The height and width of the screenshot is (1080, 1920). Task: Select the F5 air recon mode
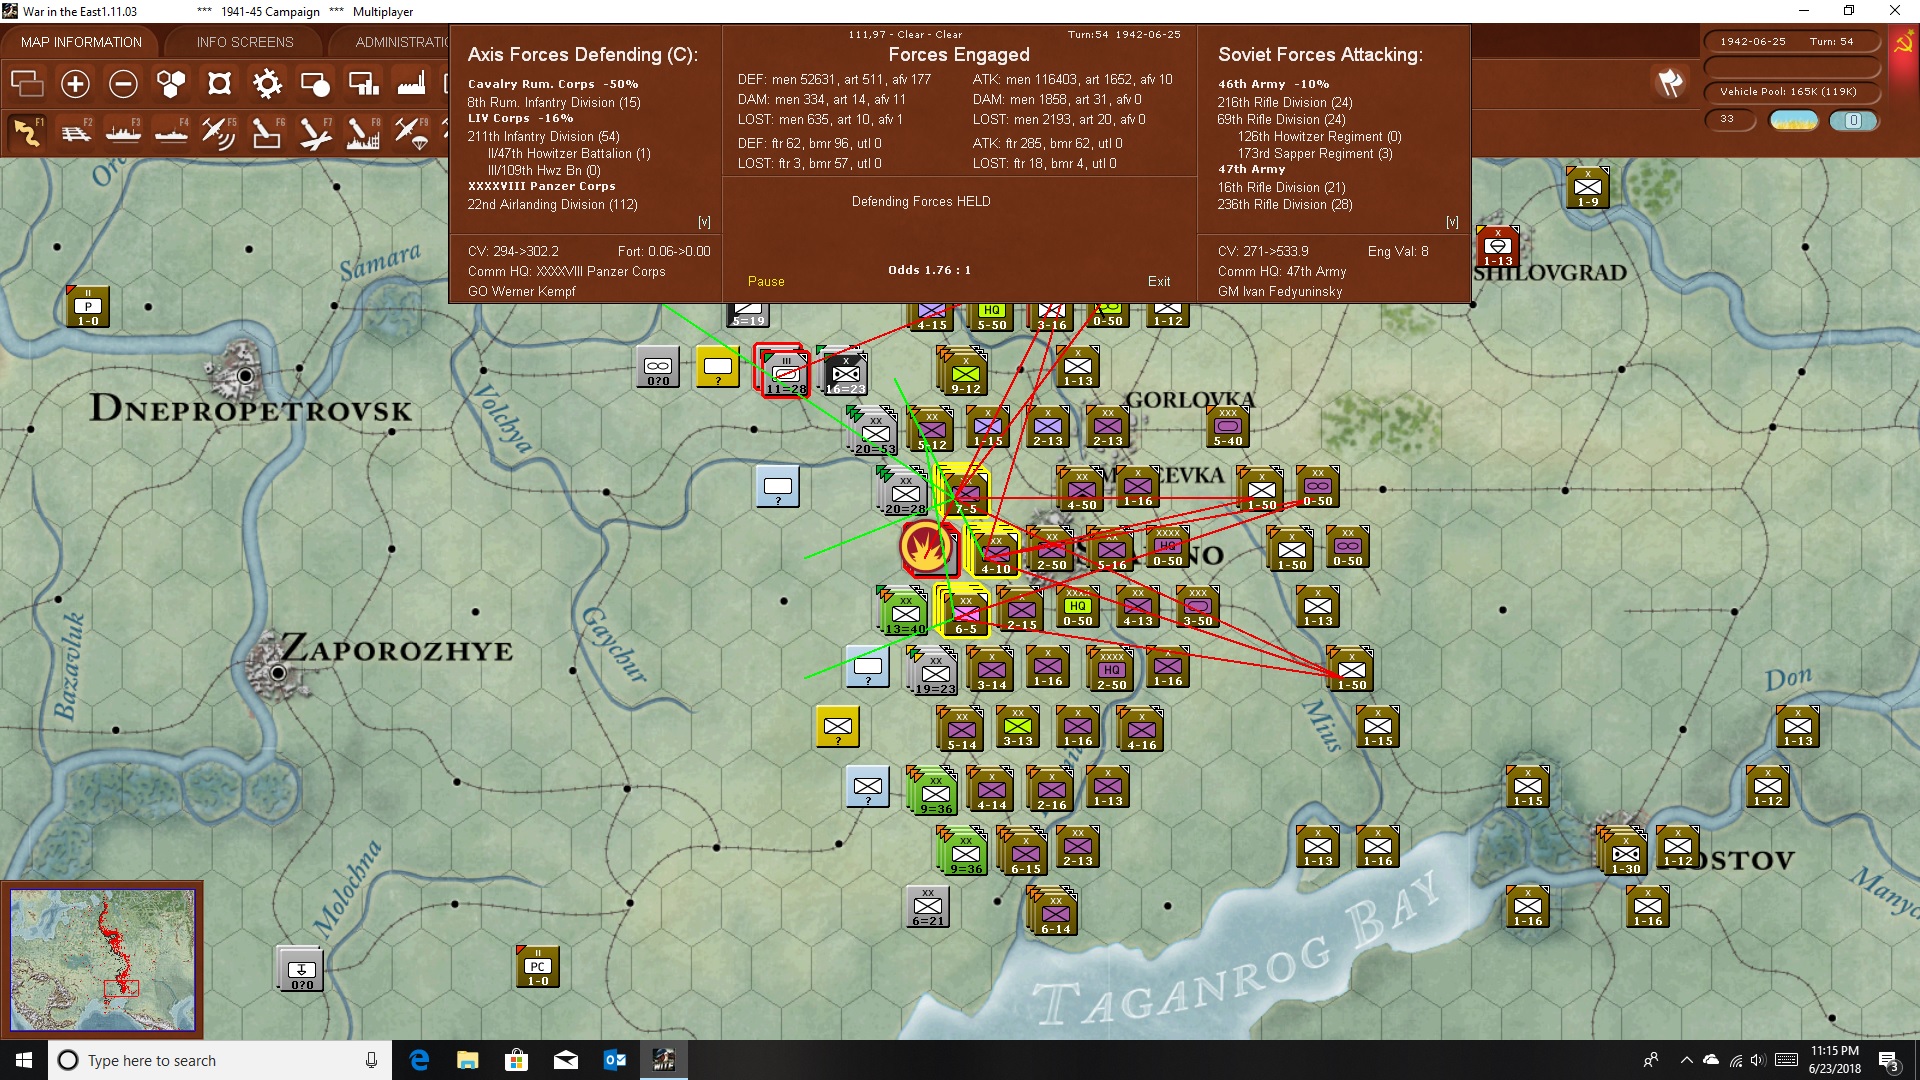(x=219, y=132)
